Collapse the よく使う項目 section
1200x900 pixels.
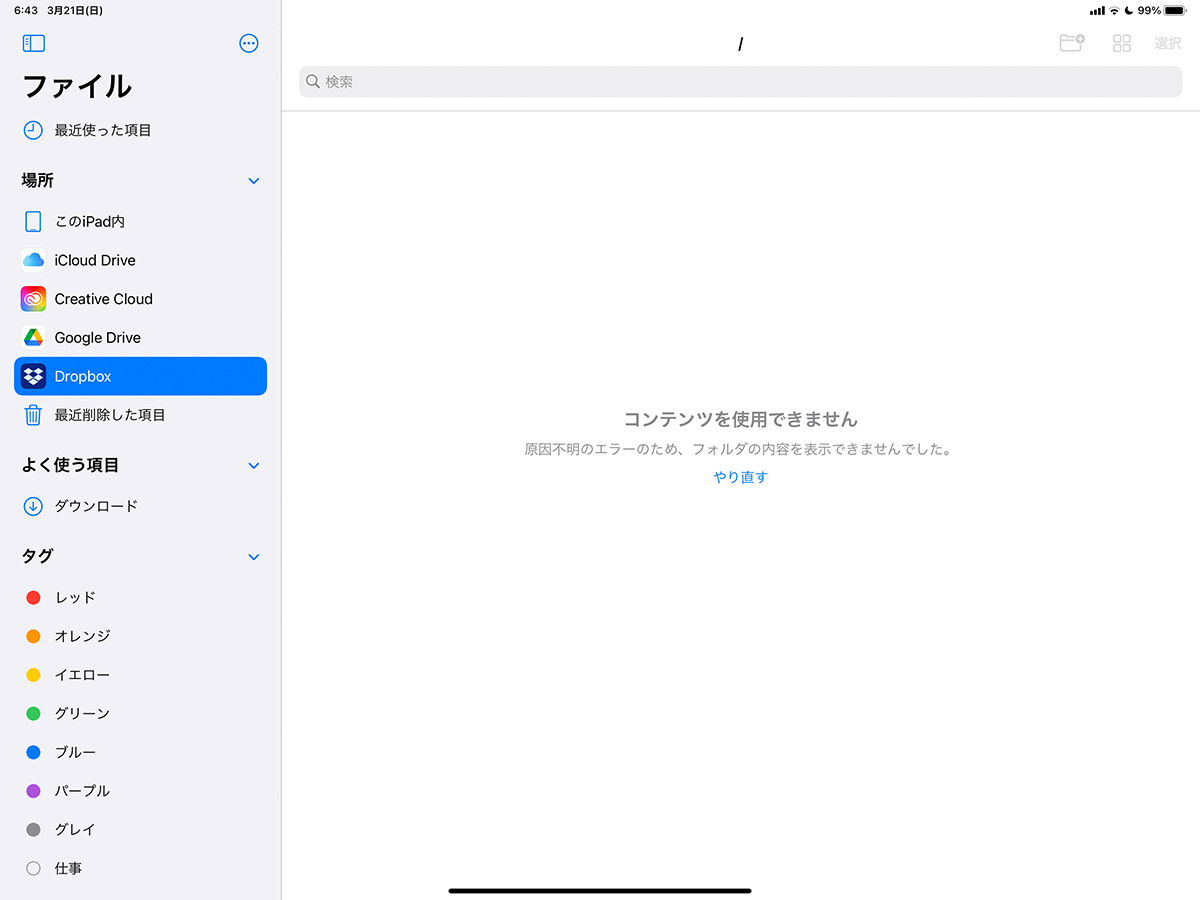(x=253, y=466)
